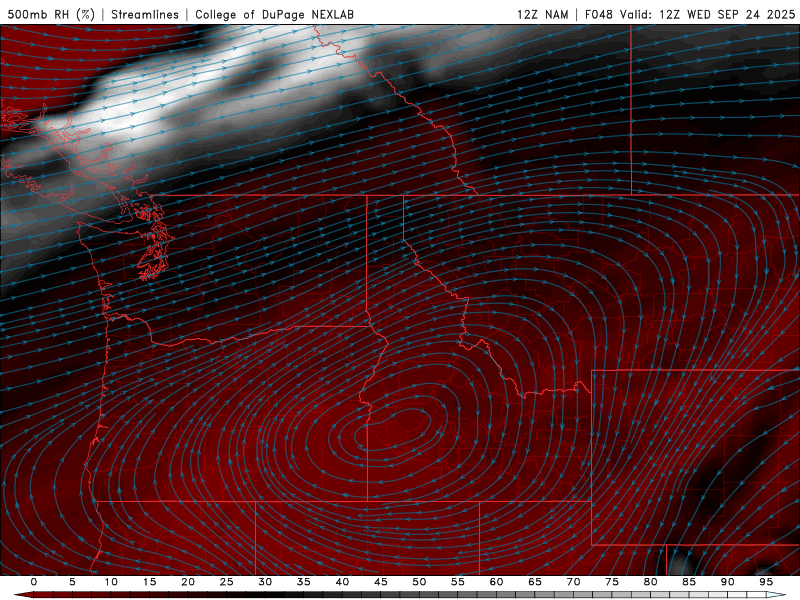Click the '30' color scale label

tap(265, 582)
